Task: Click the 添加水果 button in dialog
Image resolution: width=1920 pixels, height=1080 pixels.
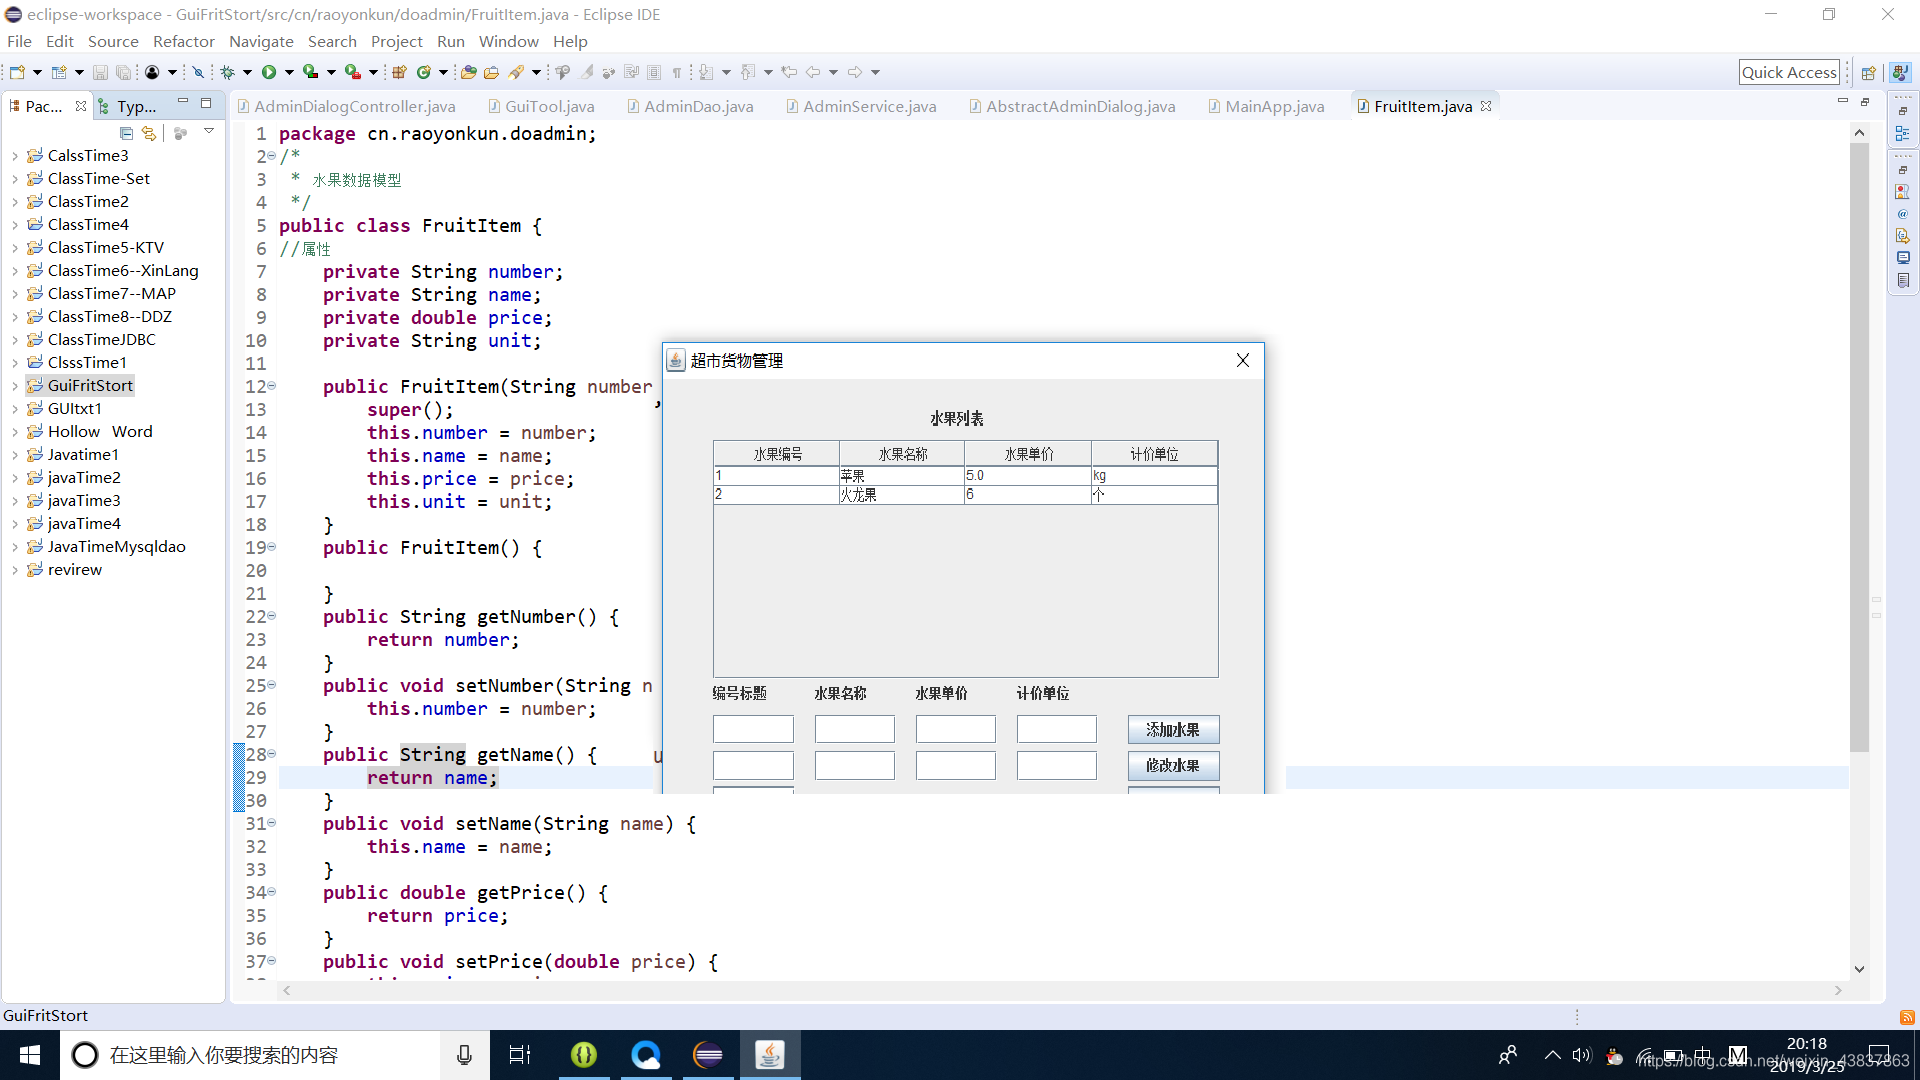Action: point(1173,730)
